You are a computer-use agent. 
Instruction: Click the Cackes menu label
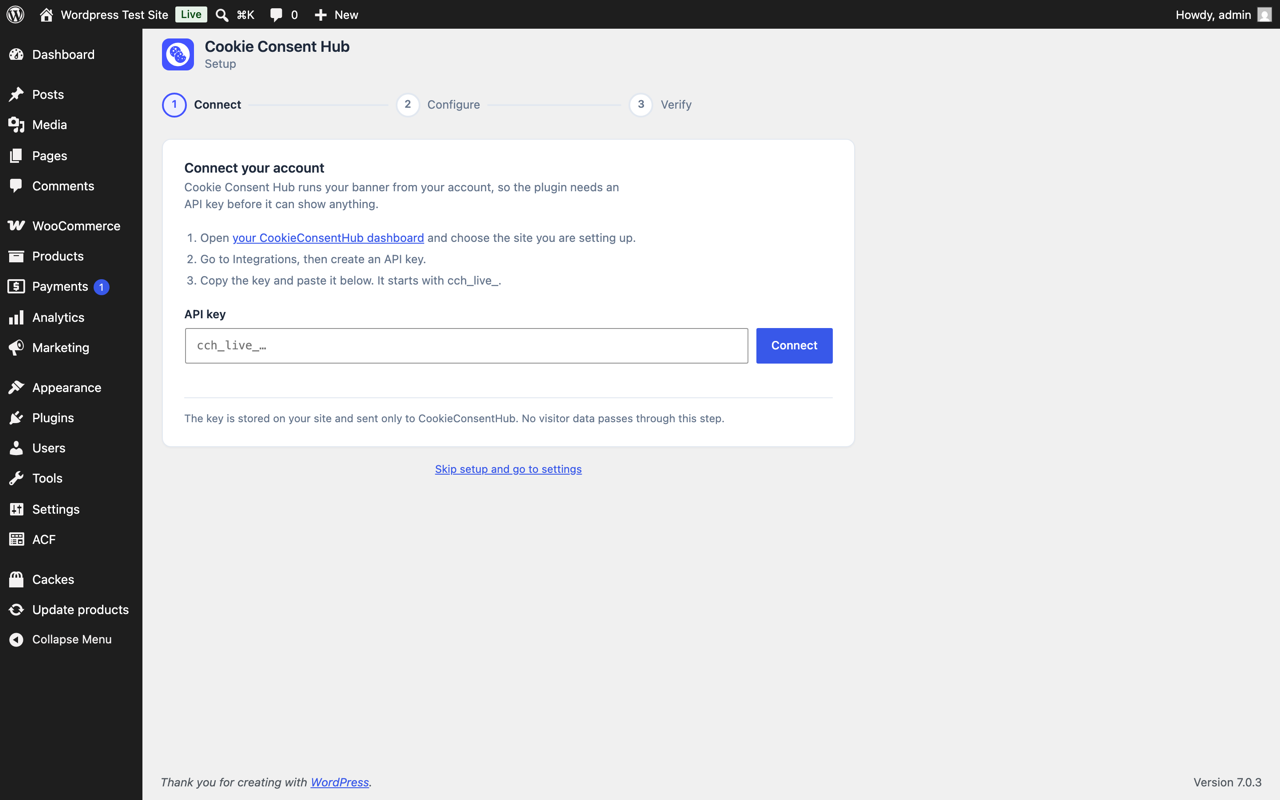point(53,579)
